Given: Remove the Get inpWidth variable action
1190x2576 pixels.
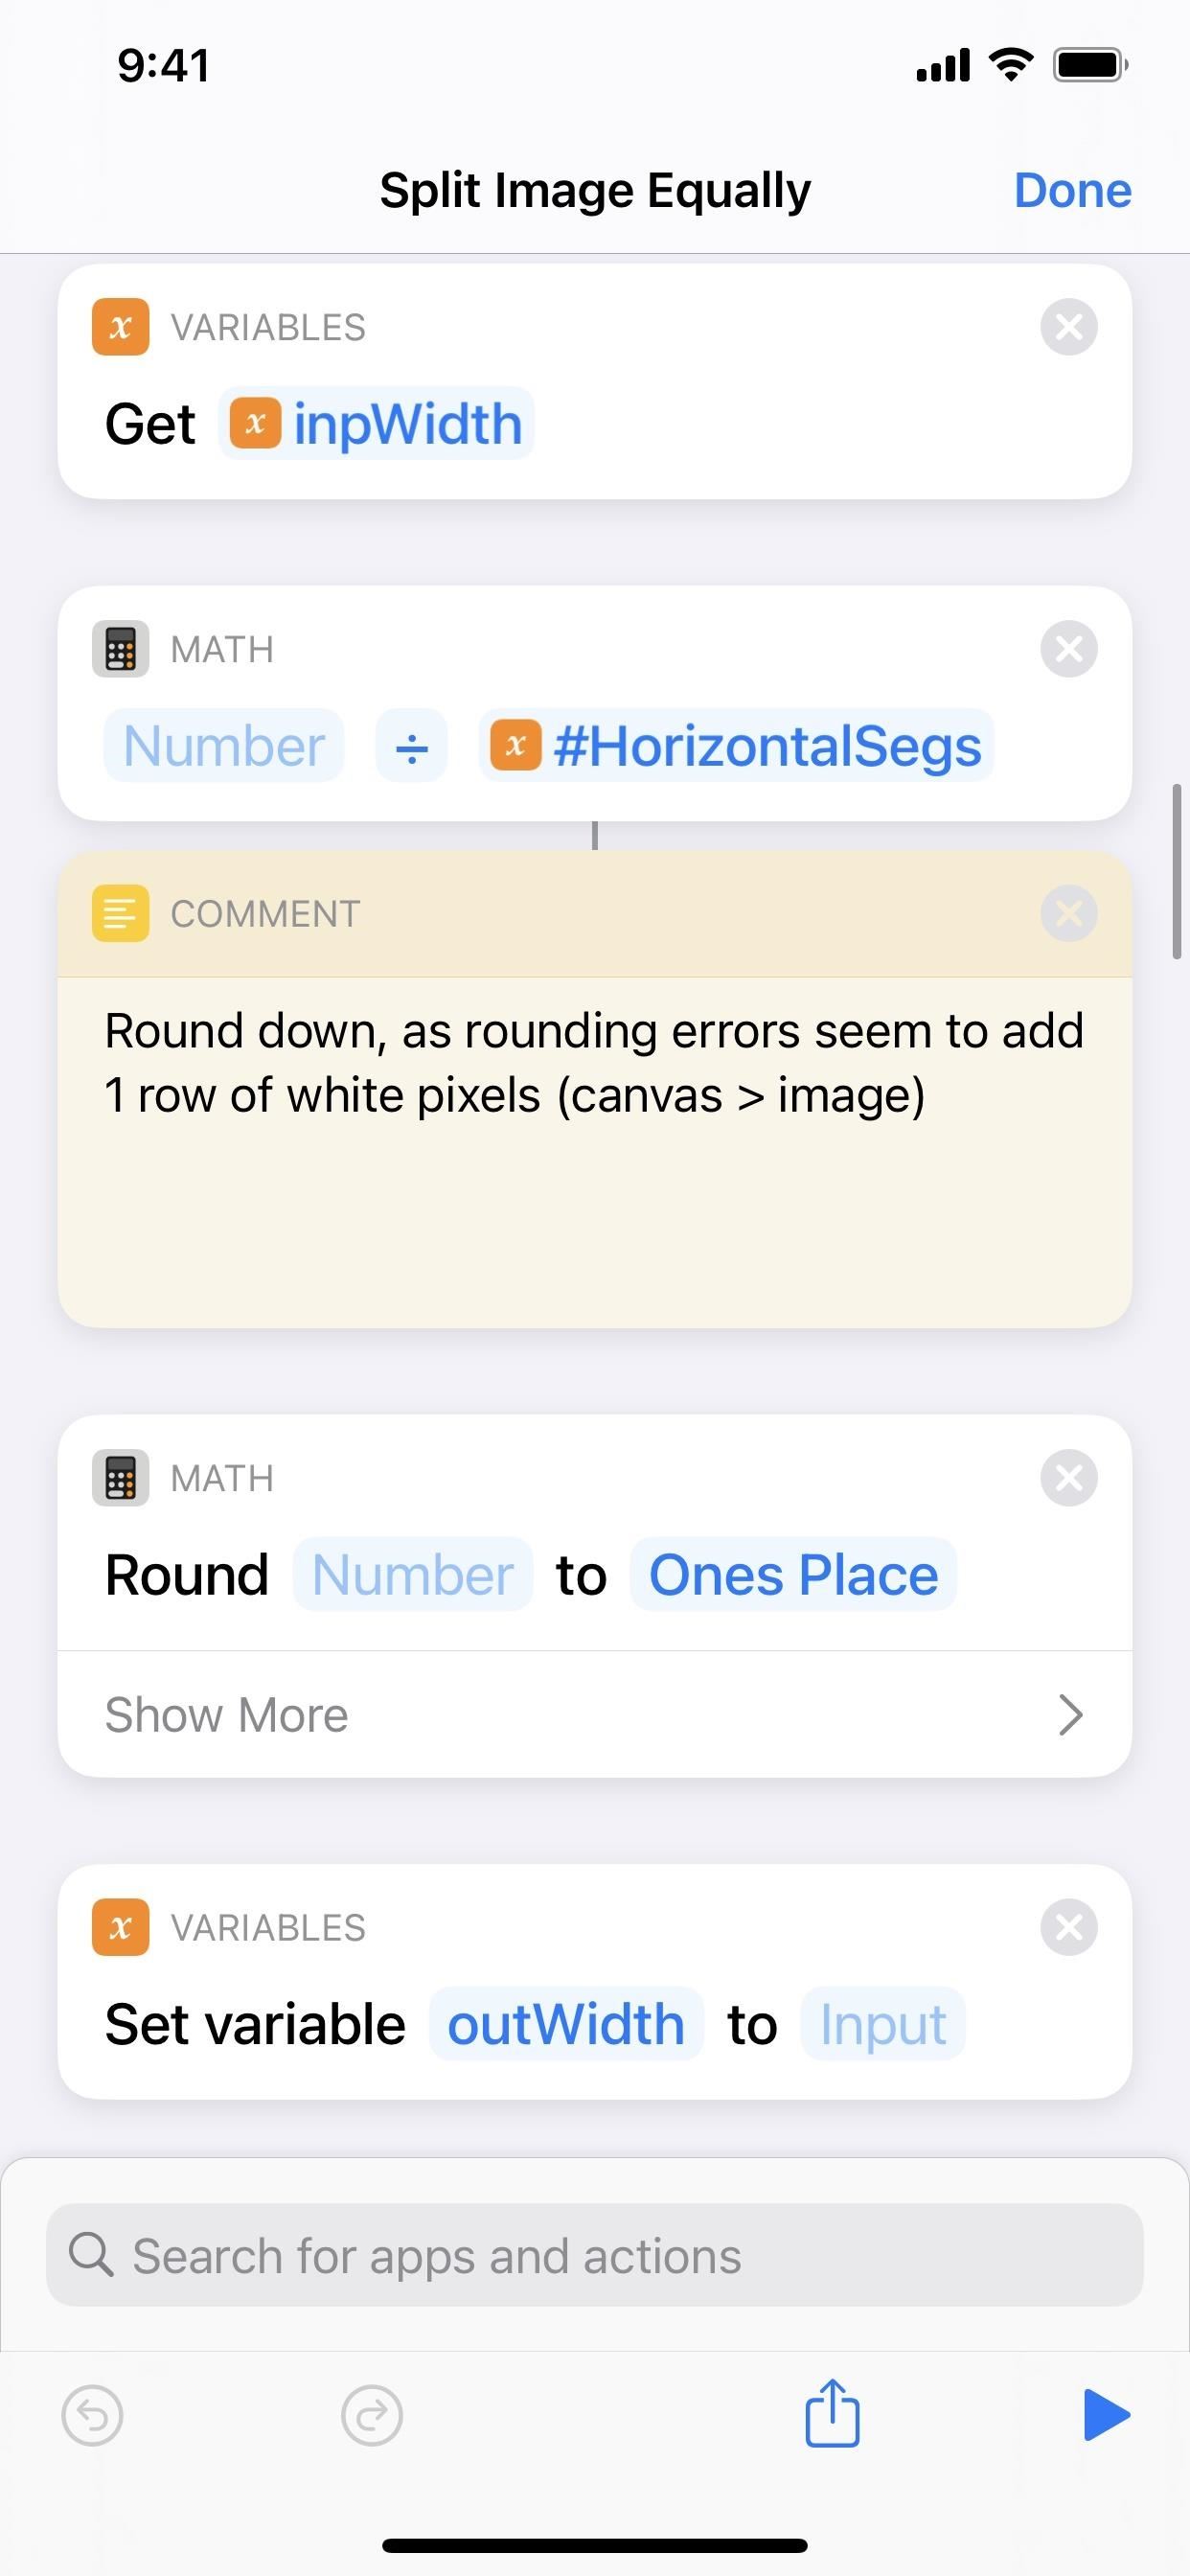Looking at the screenshot, I should click(1068, 327).
